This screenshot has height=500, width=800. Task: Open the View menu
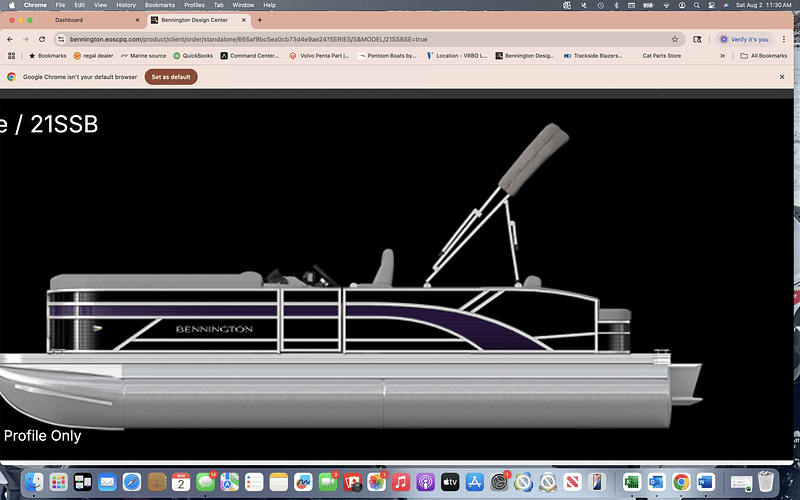coord(101,5)
